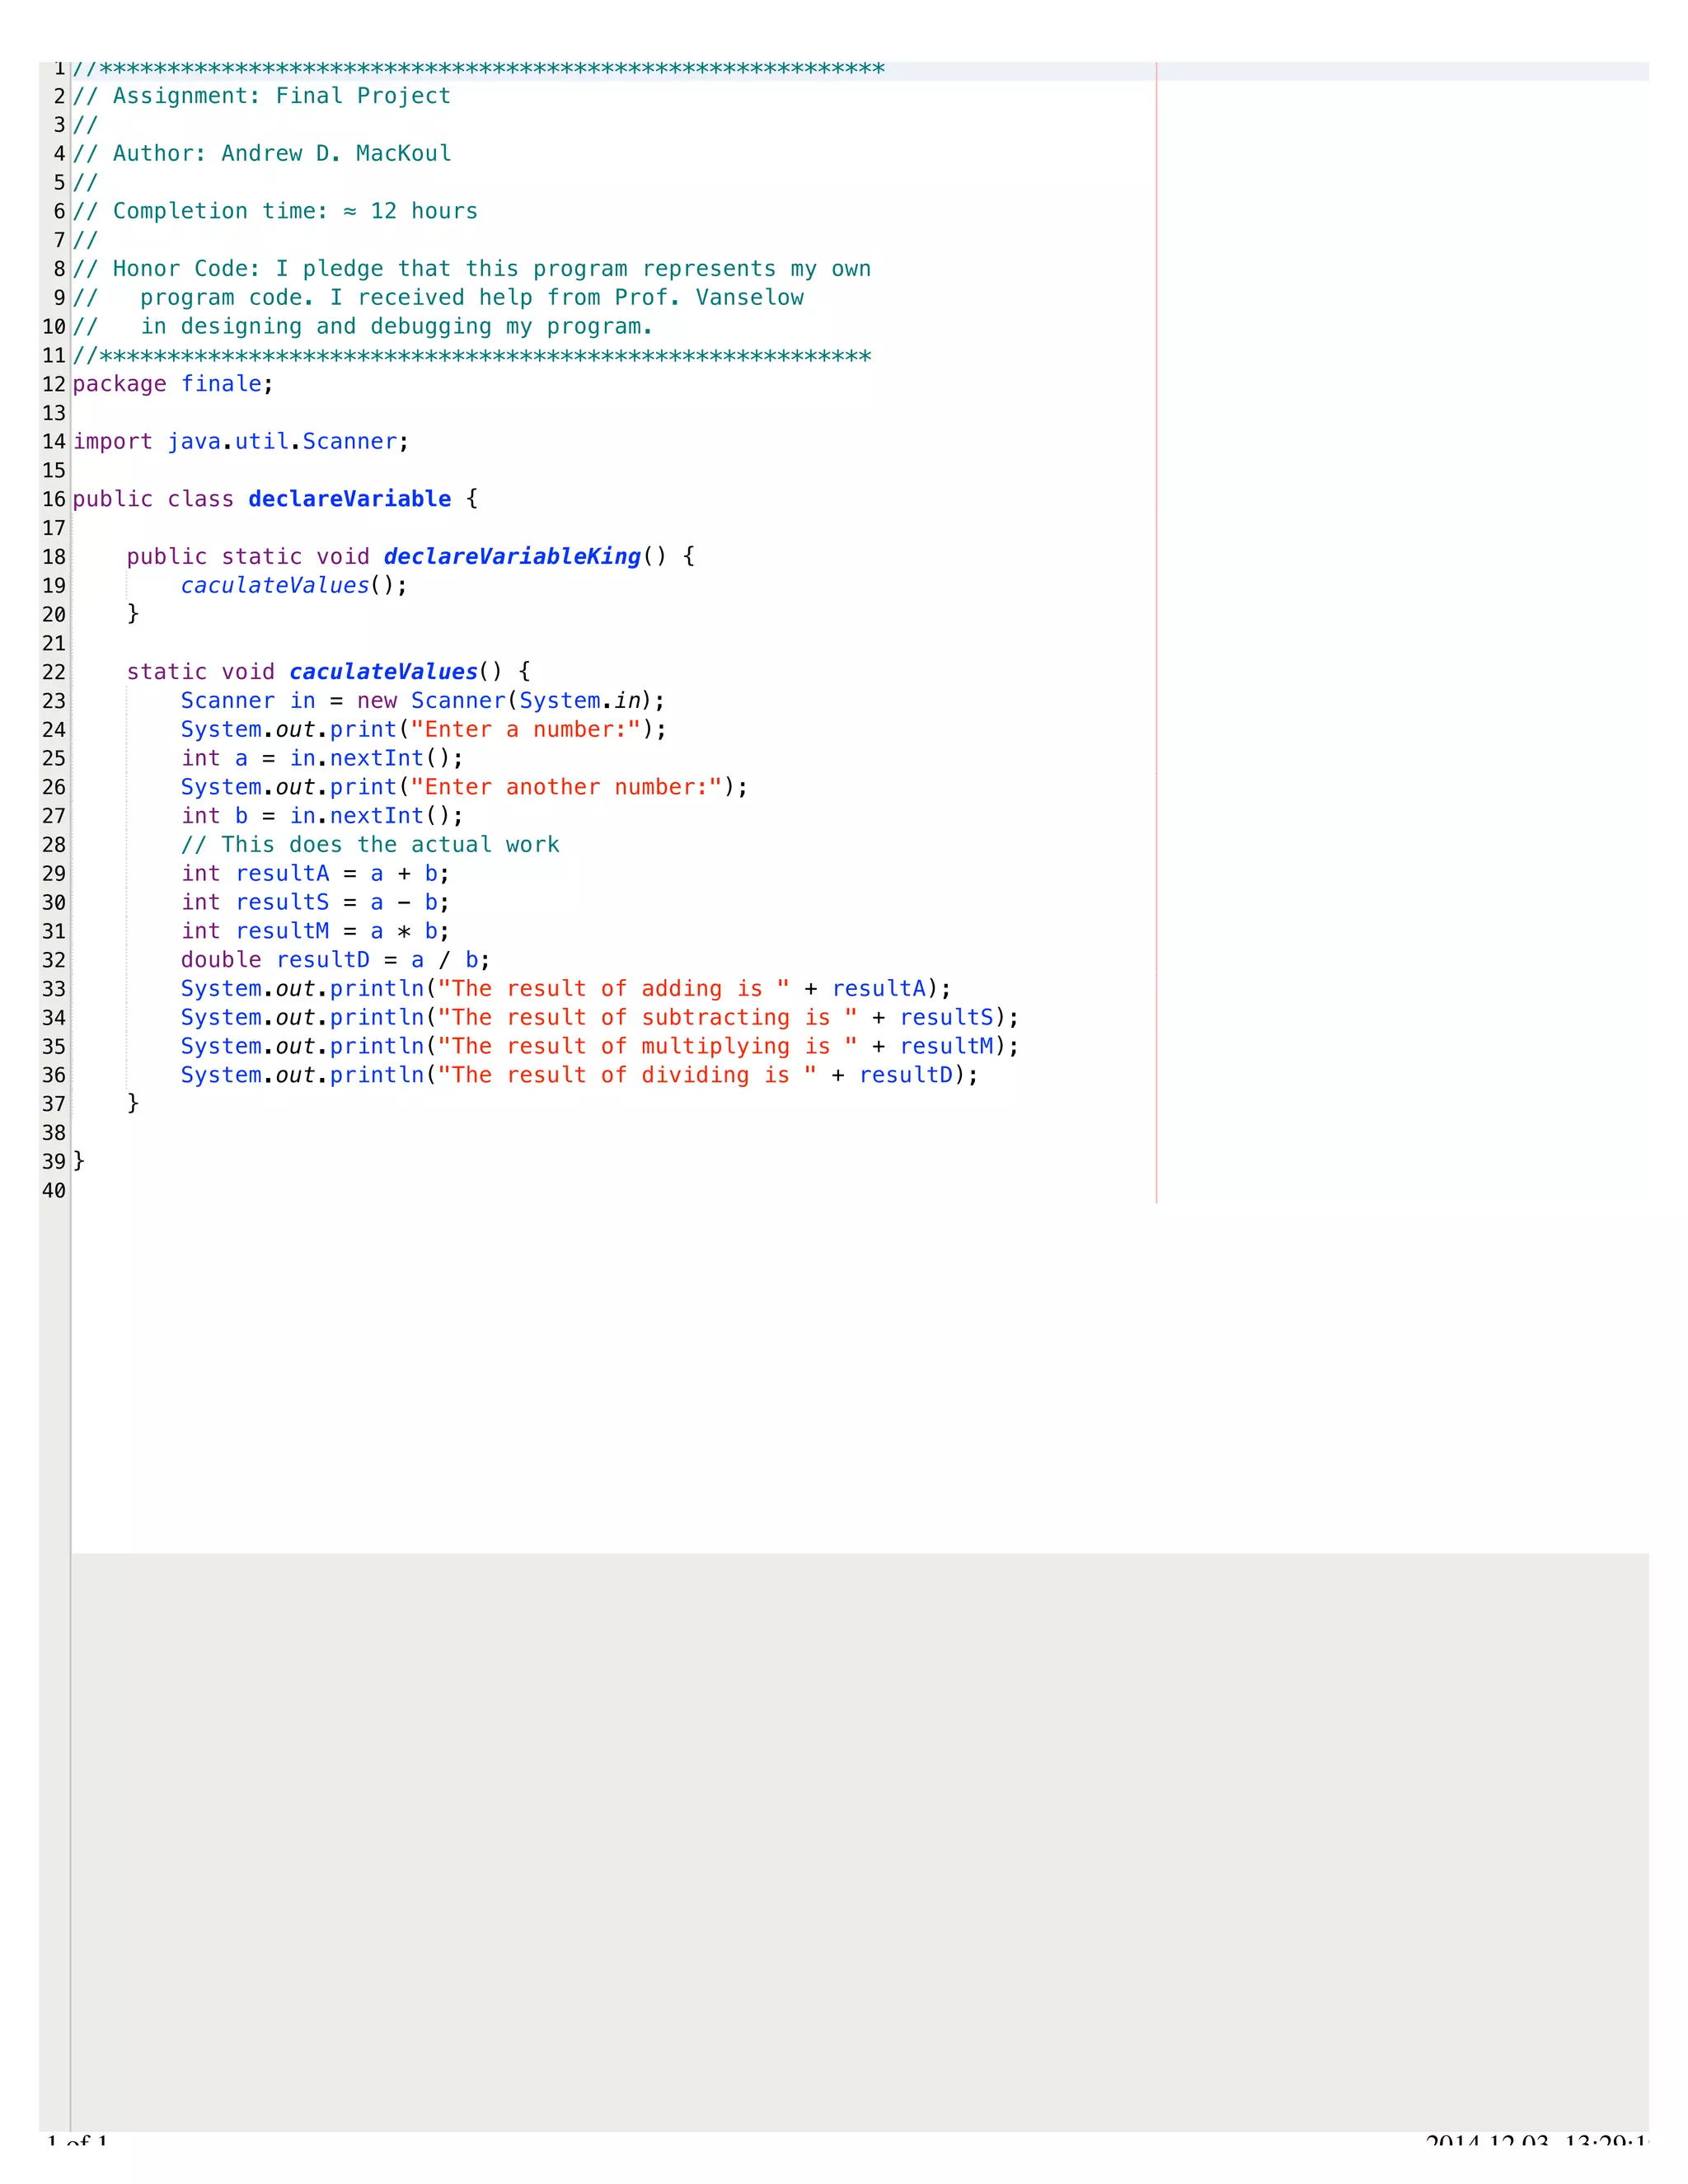Click line number 16 in the gutter
This screenshot has height=2184, width=1688.
(x=54, y=499)
